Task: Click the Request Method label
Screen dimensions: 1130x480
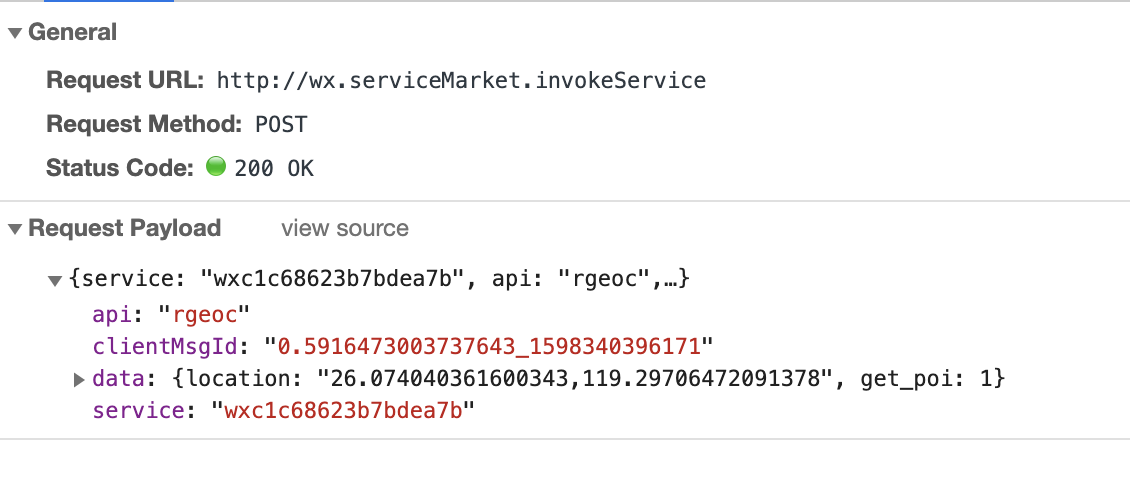Action: point(143,125)
